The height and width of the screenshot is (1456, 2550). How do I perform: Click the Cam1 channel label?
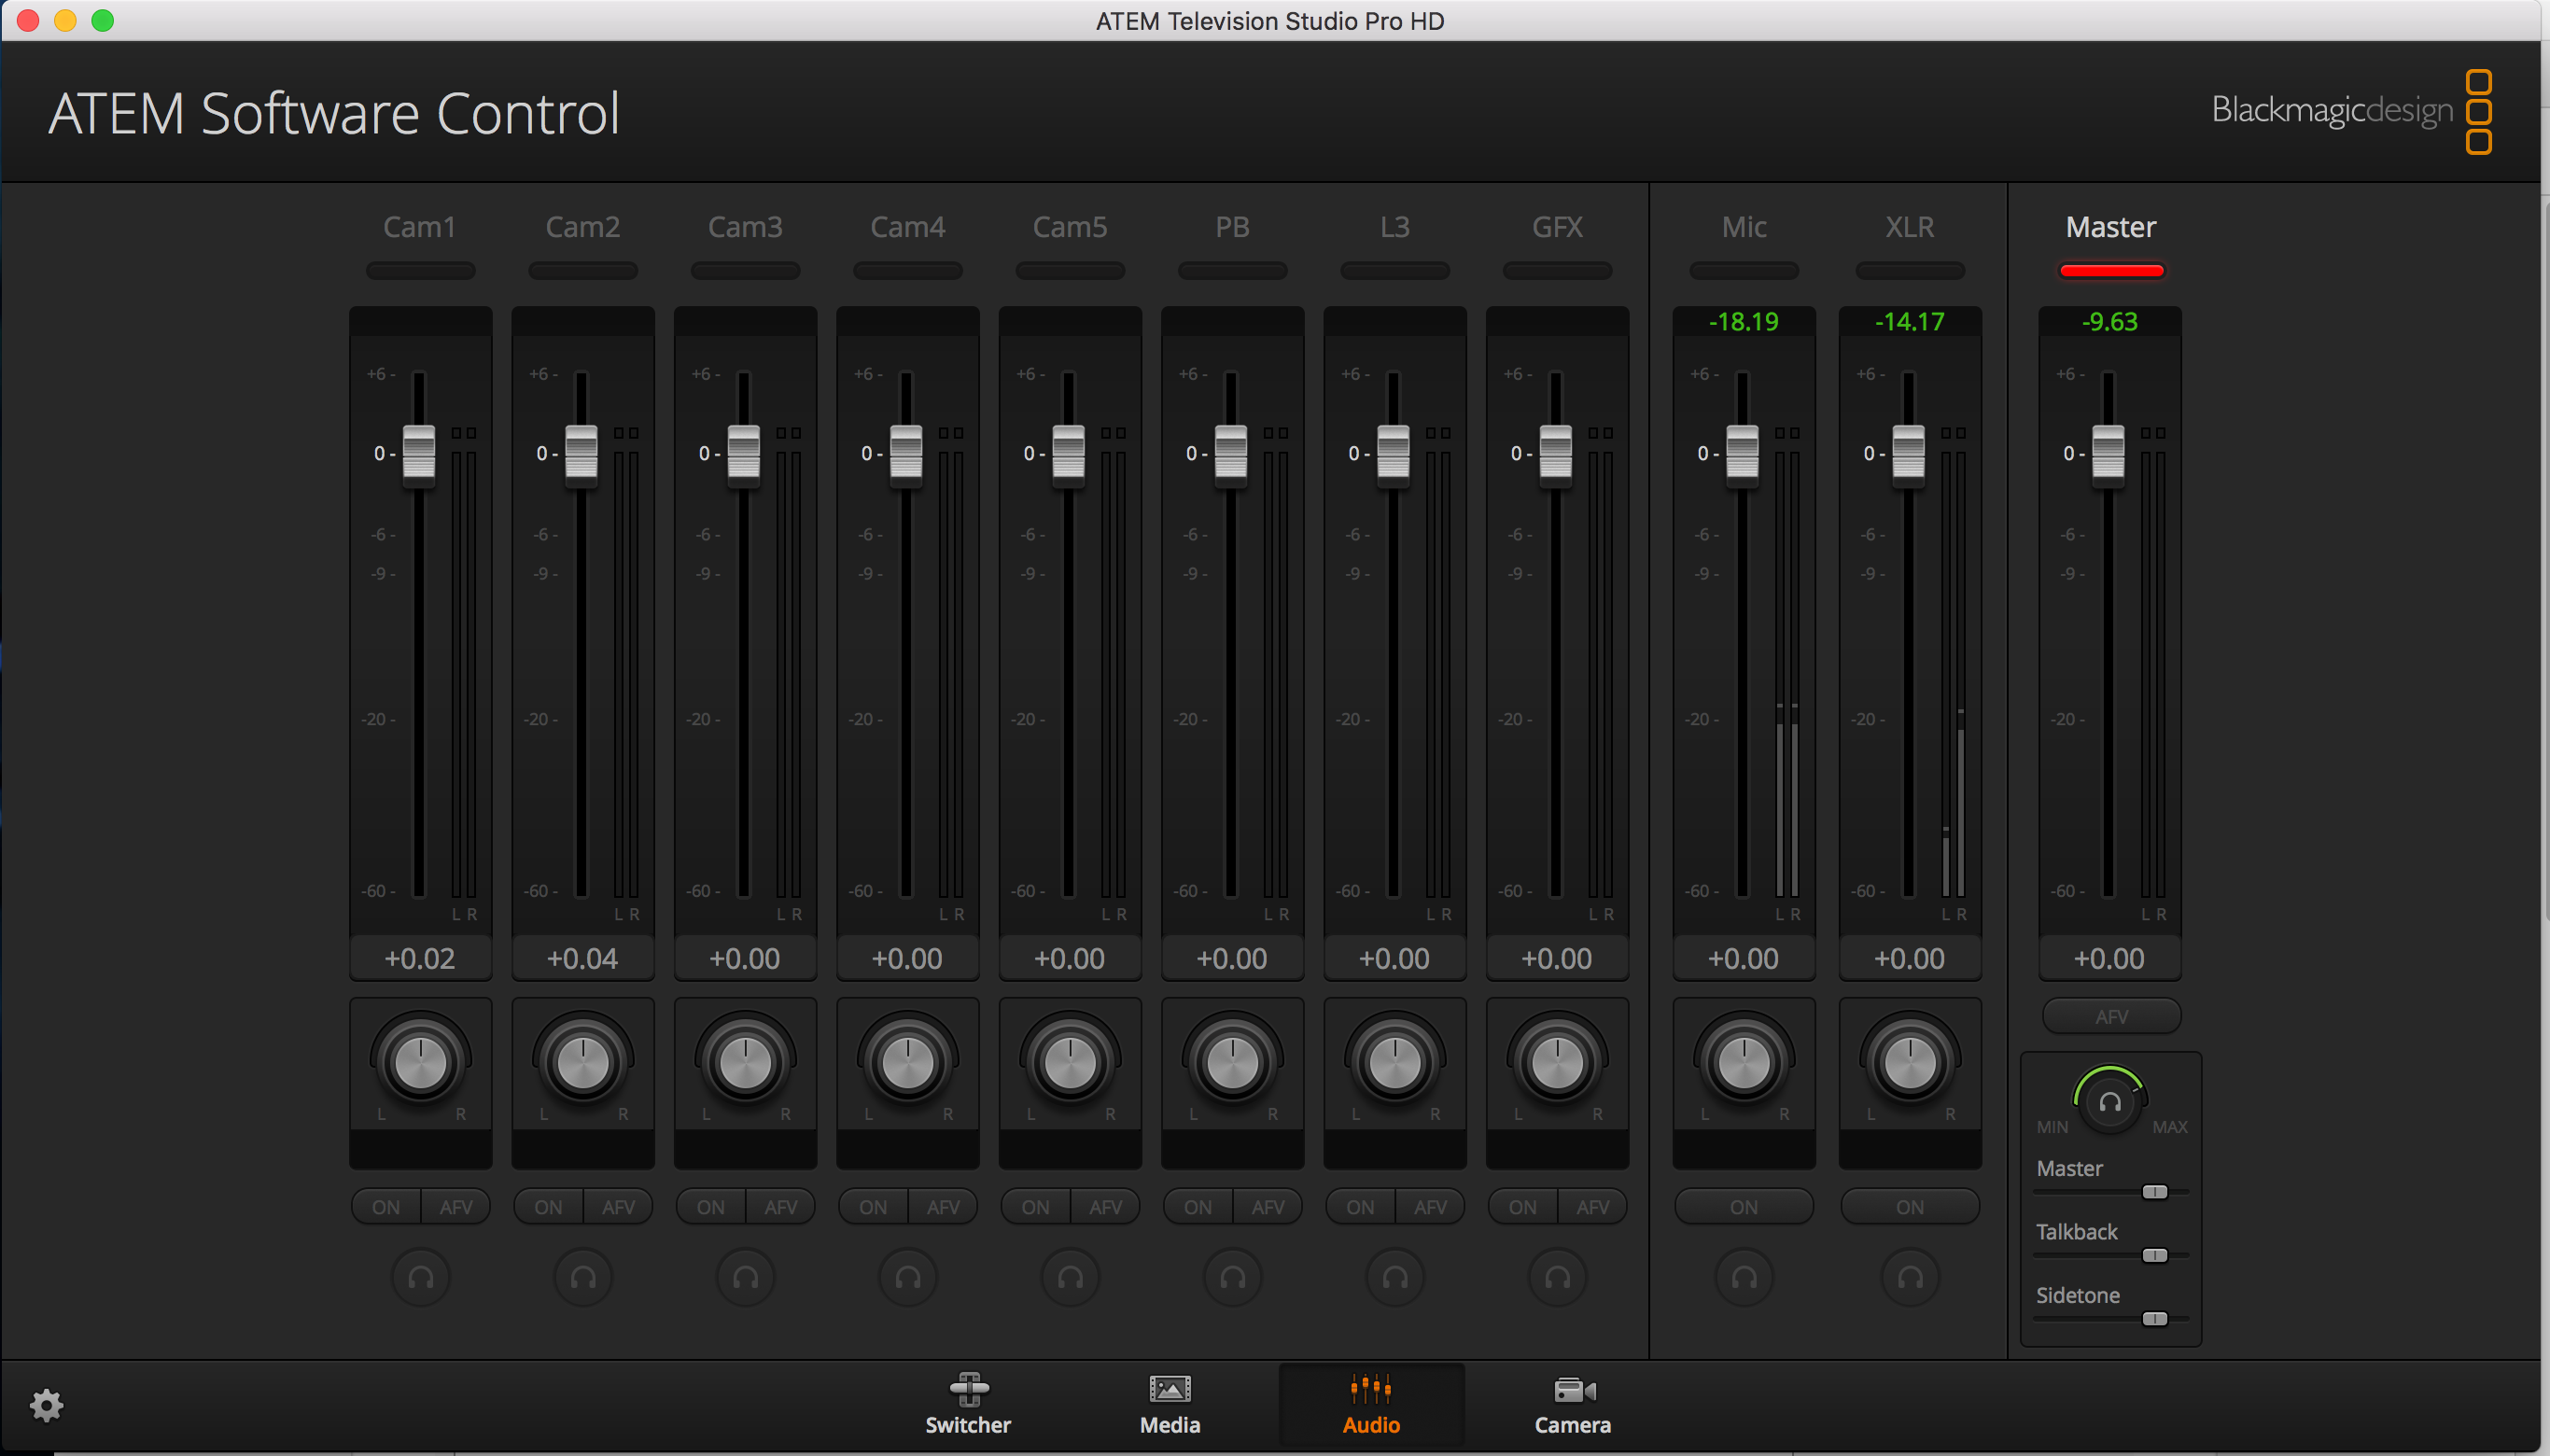tap(420, 227)
